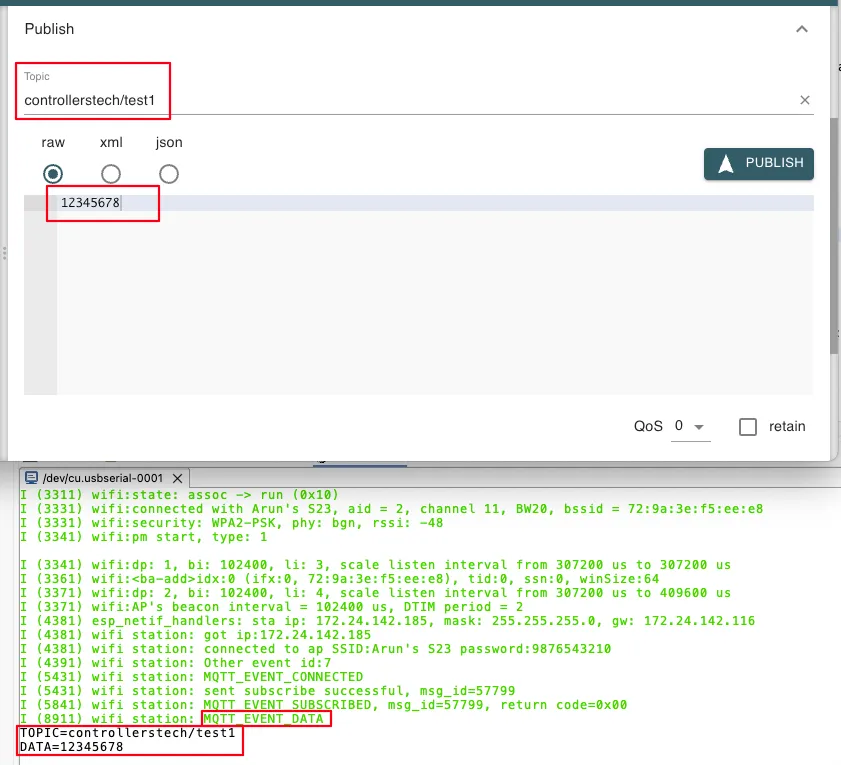The height and width of the screenshot is (765, 841).
Task: Click the 'wifi:pm start, type: 1' log line
Action: pos(144,536)
